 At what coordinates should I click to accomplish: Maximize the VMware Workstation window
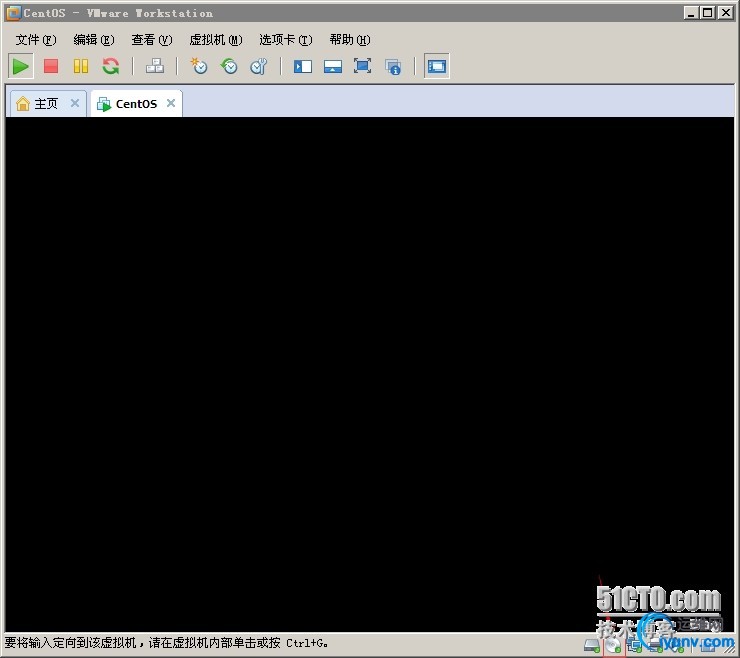(708, 13)
